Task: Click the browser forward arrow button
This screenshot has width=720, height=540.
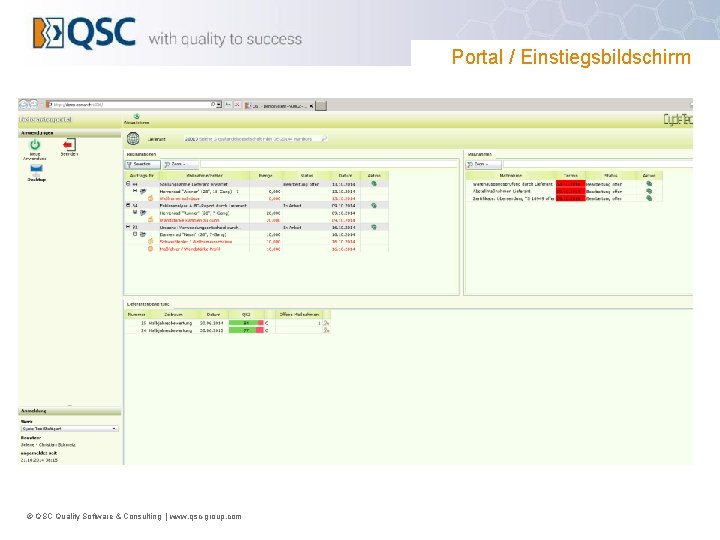Action: (x=34, y=105)
